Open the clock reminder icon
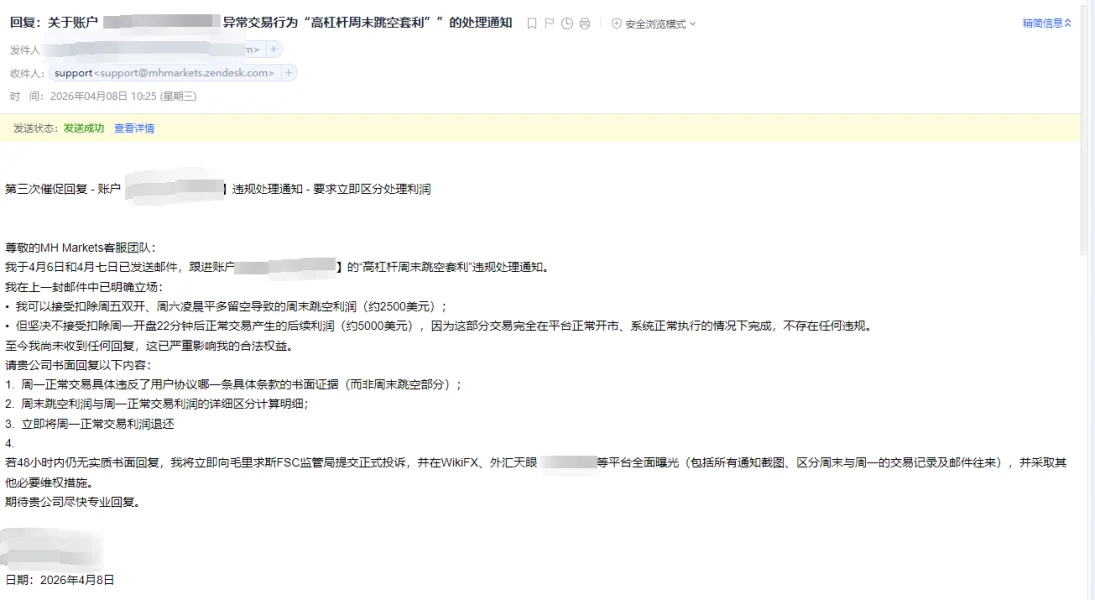This screenshot has height=600, width=1095. click(x=567, y=24)
